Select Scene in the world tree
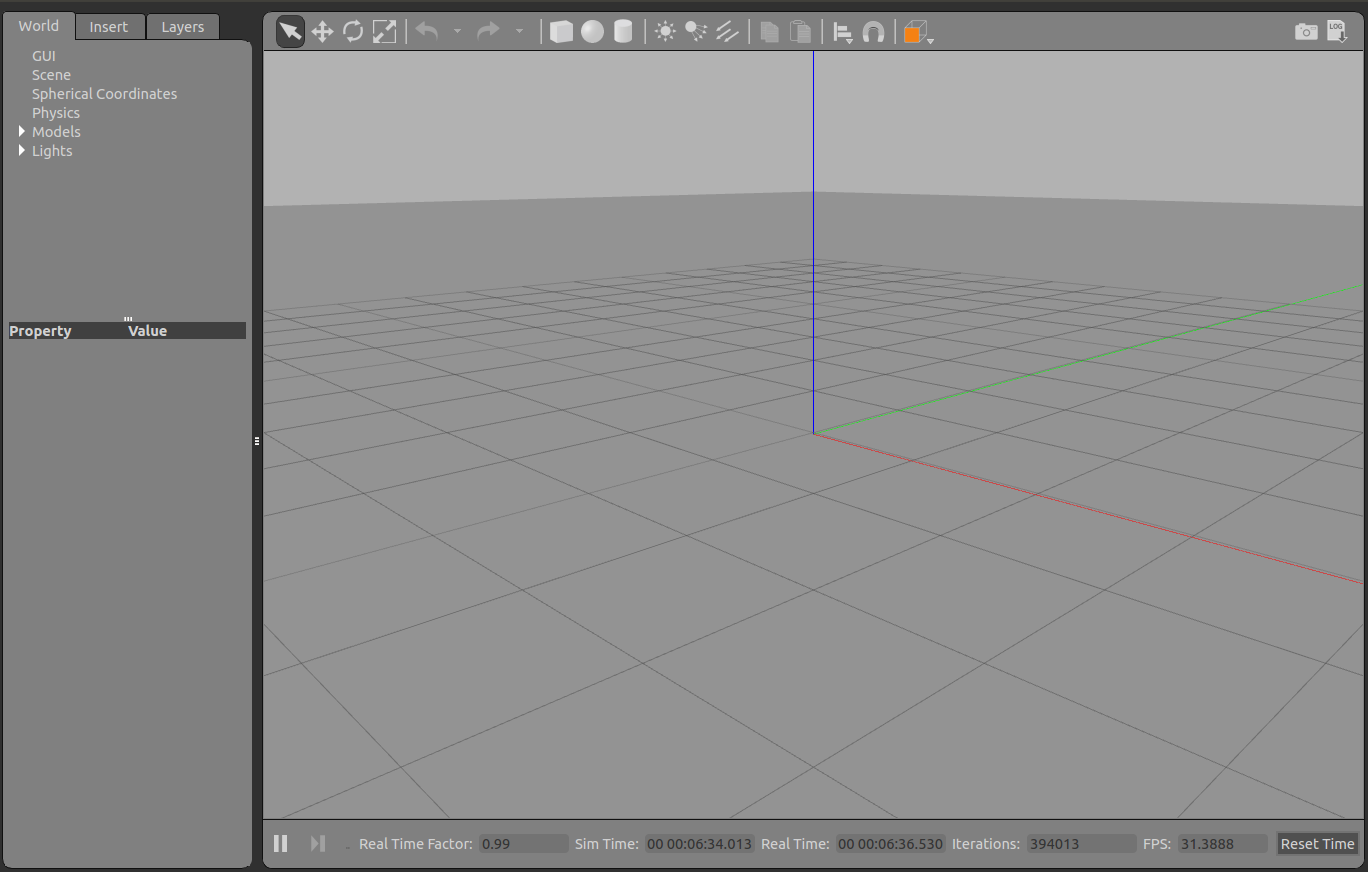Viewport: 1368px width, 872px height. point(51,75)
